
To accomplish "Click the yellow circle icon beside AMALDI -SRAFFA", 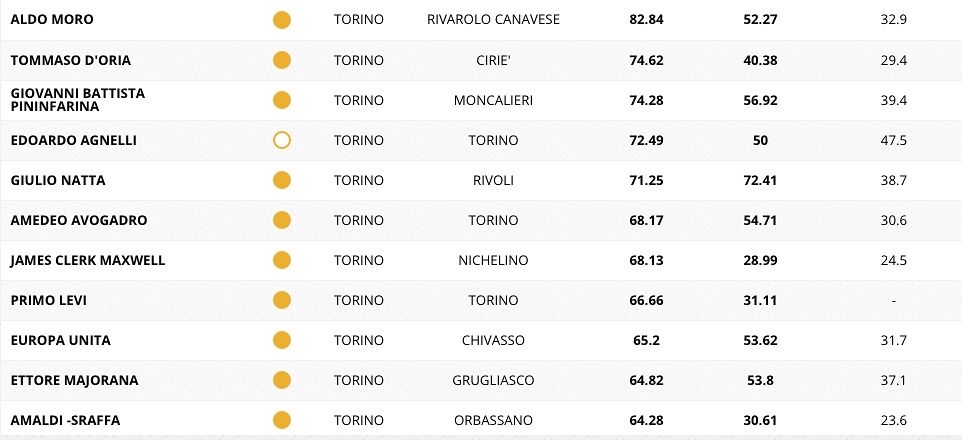I will tap(282, 420).
